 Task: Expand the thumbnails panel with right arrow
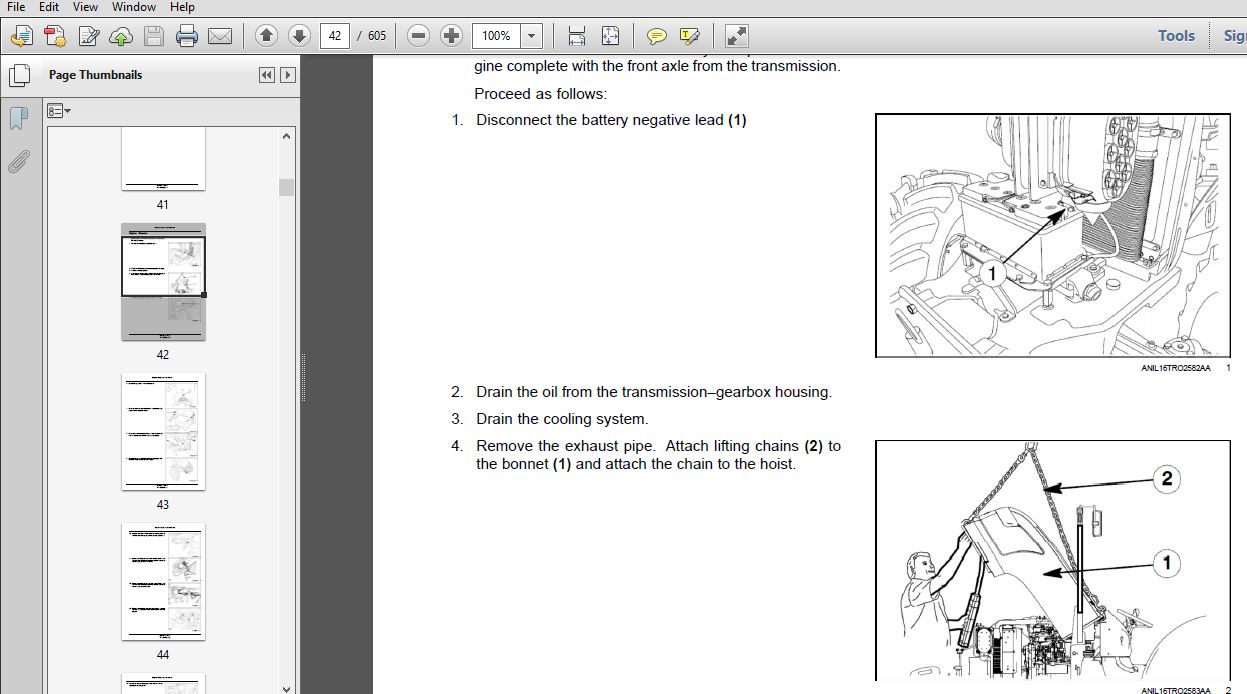288,75
